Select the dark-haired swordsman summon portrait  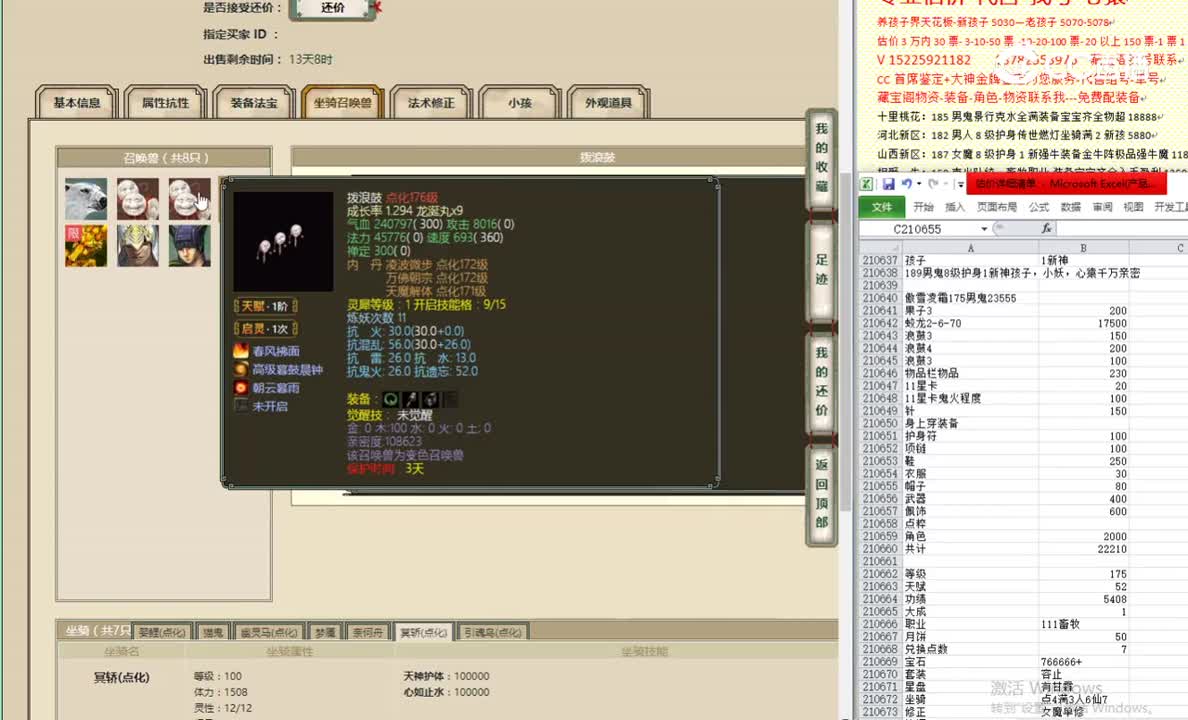[x=189, y=246]
